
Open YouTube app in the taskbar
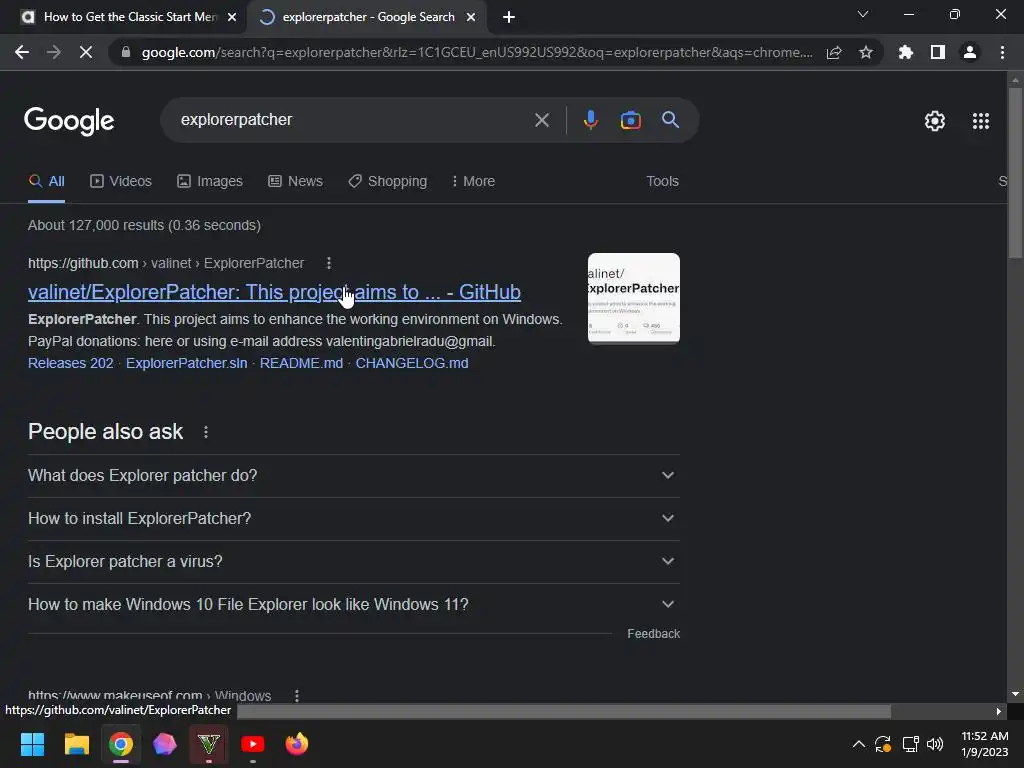(253, 744)
